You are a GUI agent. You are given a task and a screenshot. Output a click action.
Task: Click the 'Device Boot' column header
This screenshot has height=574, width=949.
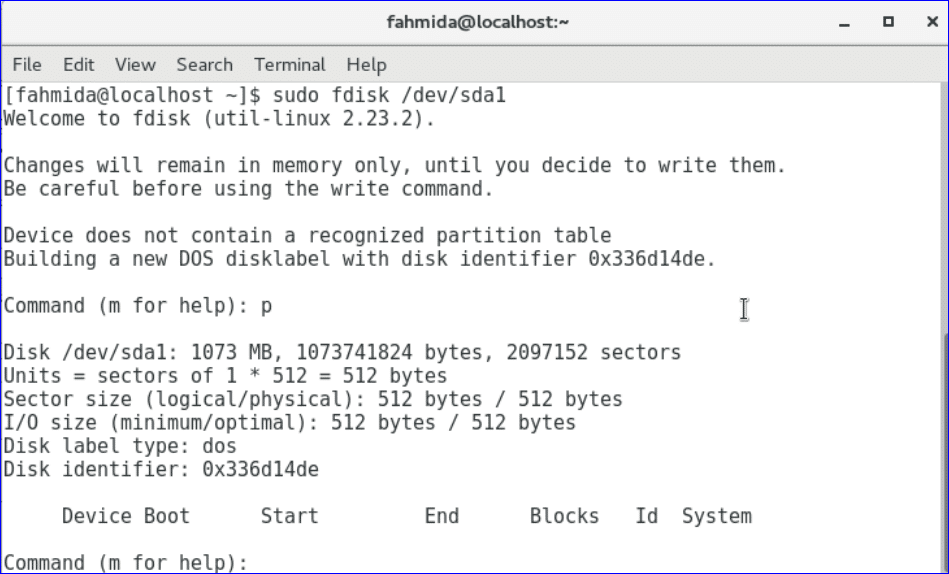(125, 516)
